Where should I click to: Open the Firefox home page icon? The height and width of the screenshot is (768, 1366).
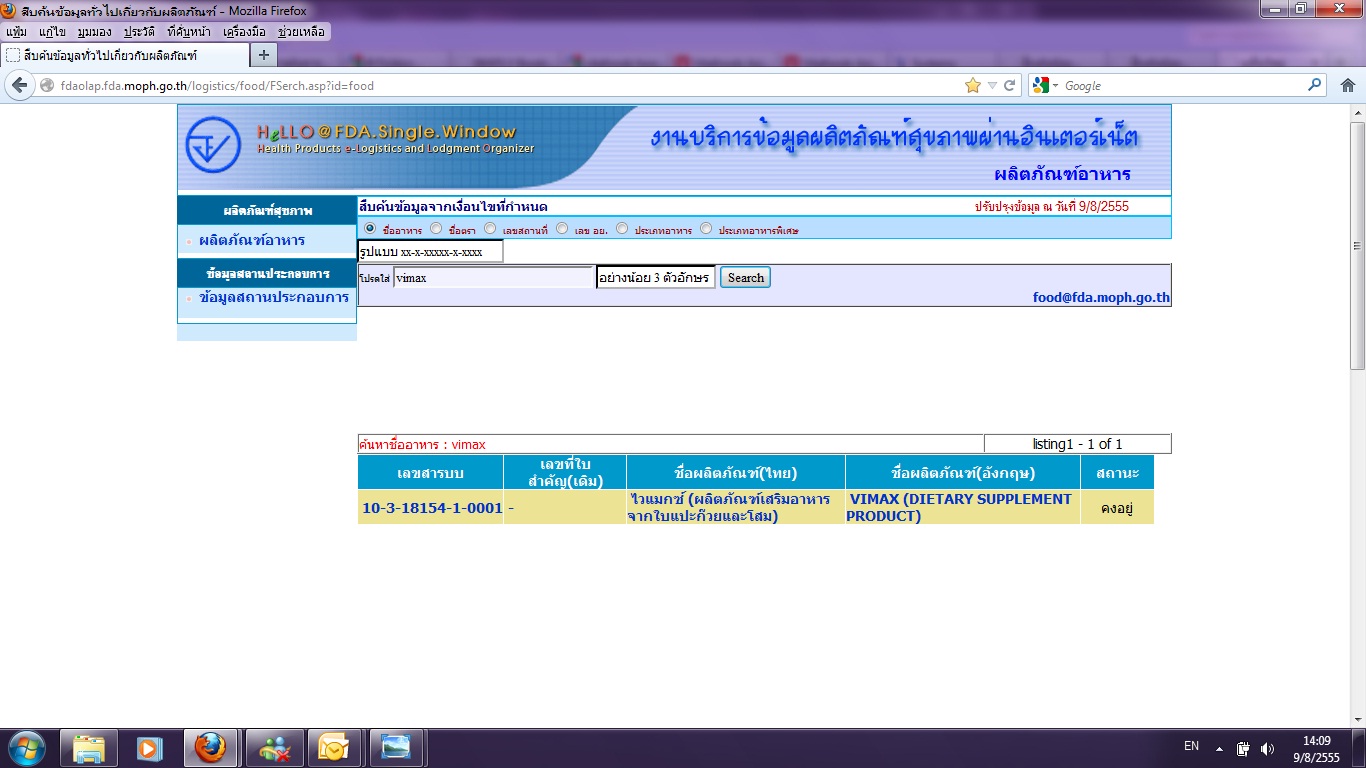[1347, 86]
